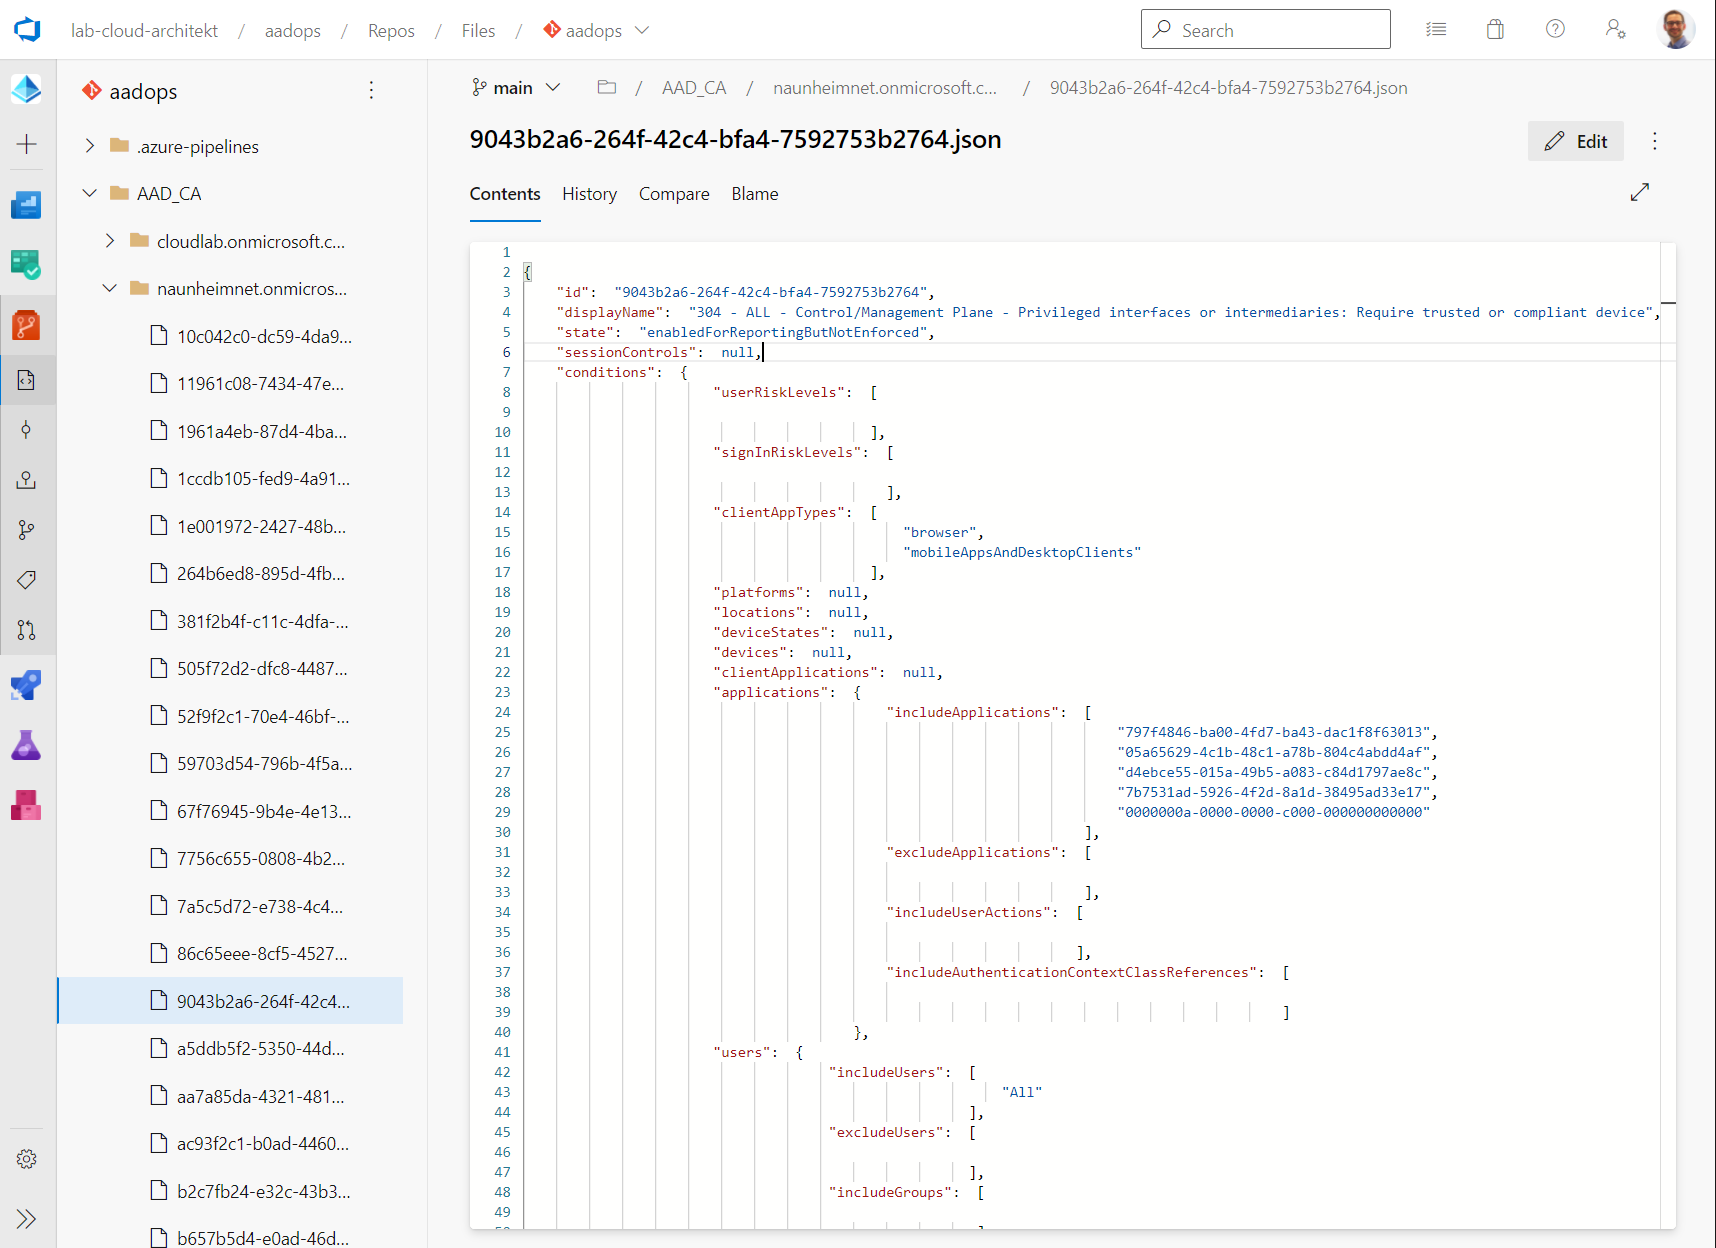This screenshot has width=1716, height=1248.
Task: Go to Repos breadcrumb link
Action: pos(391,31)
